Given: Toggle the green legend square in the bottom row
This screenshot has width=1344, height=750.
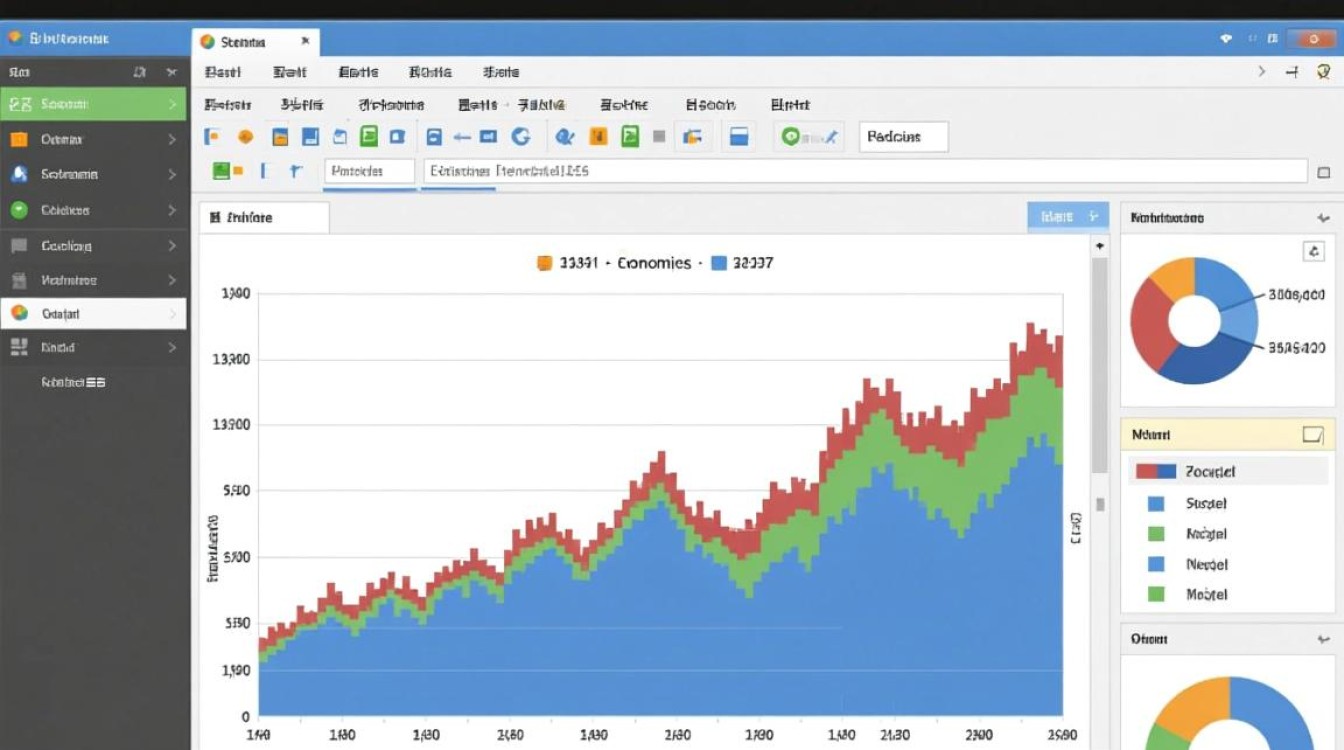Looking at the screenshot, I should pyautogui.click(x=1157, y=594).
